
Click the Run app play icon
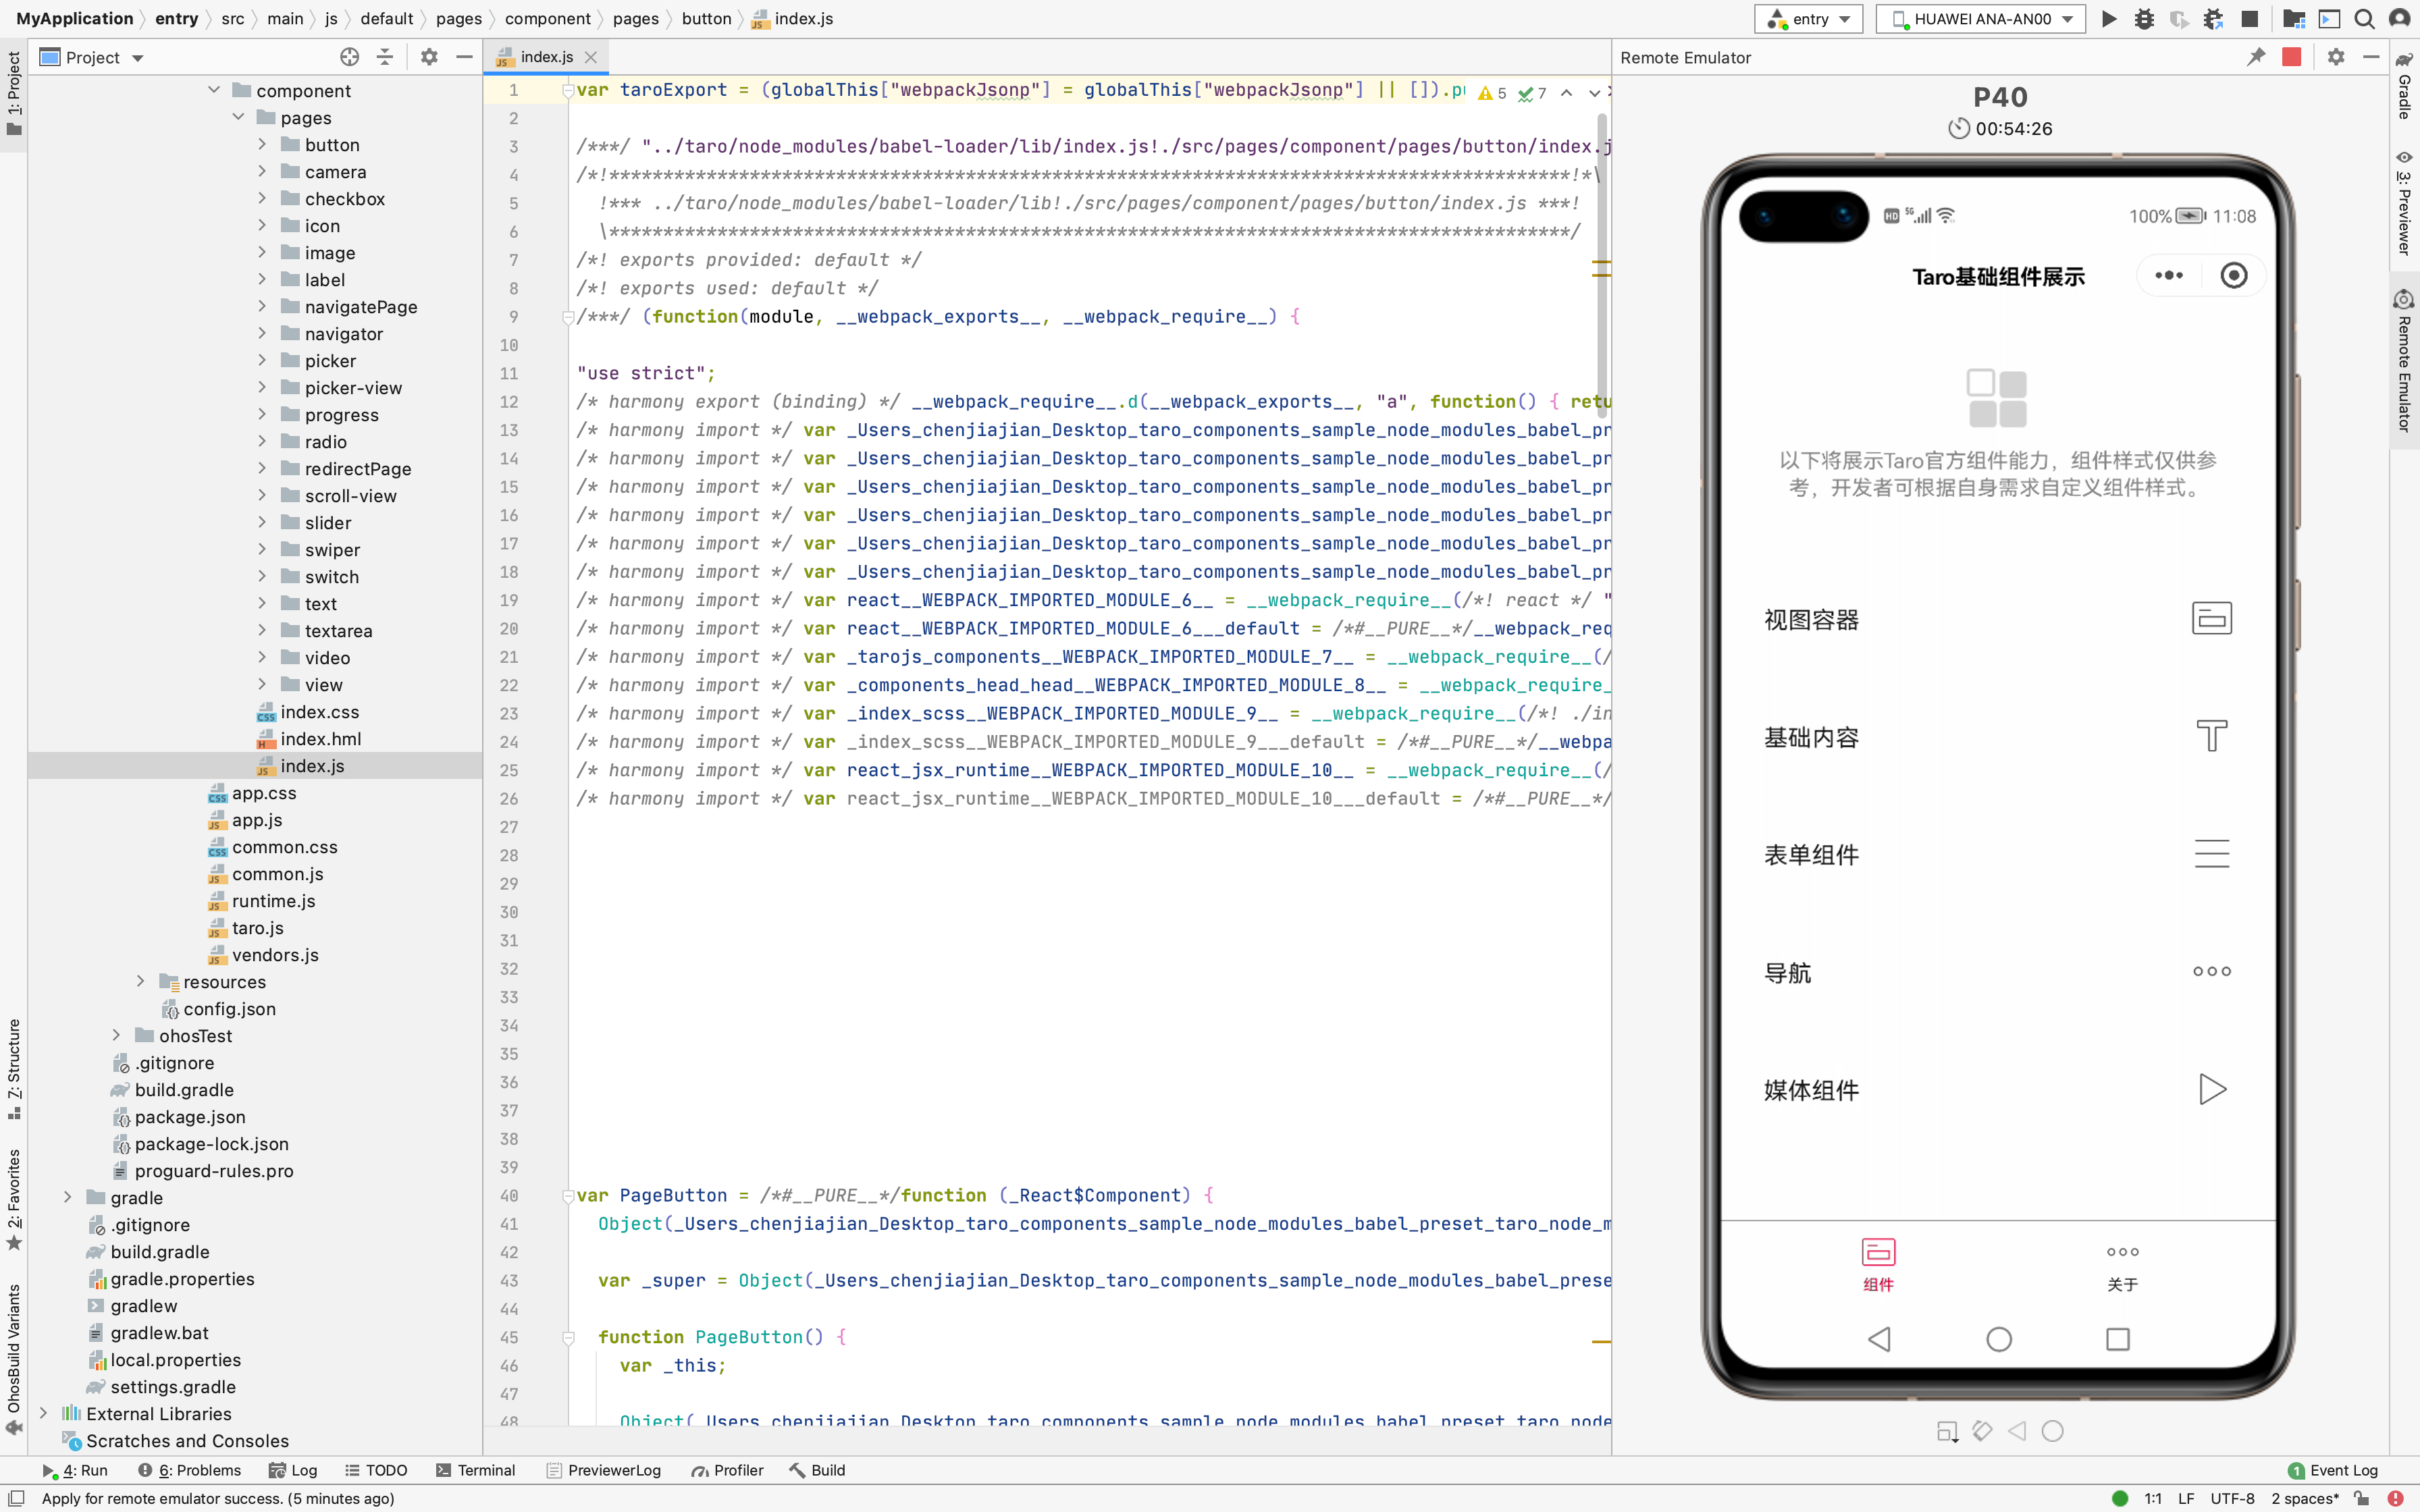pyautogui.click(x=2109, y=19)
